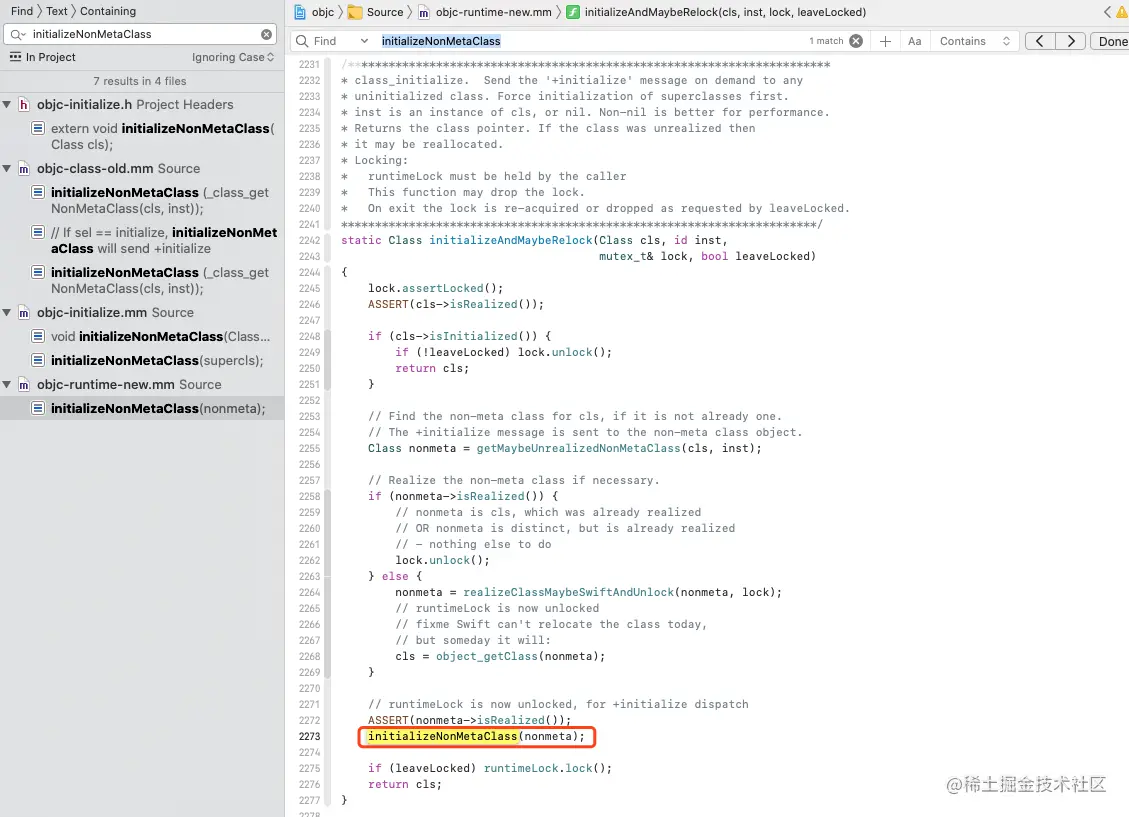
Task: Select Find in search breadcrumb
Action: point(22,11)
